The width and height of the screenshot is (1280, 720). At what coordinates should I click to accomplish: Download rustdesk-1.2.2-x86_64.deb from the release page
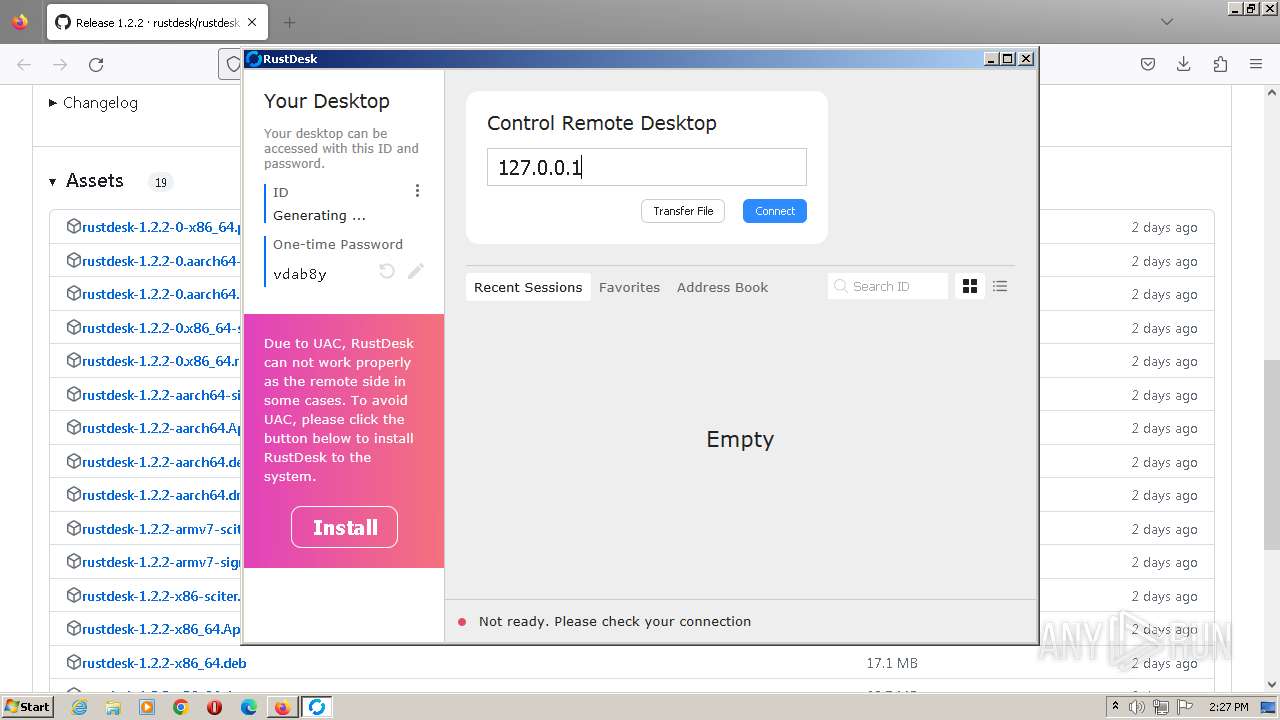[x=164, y=663]
